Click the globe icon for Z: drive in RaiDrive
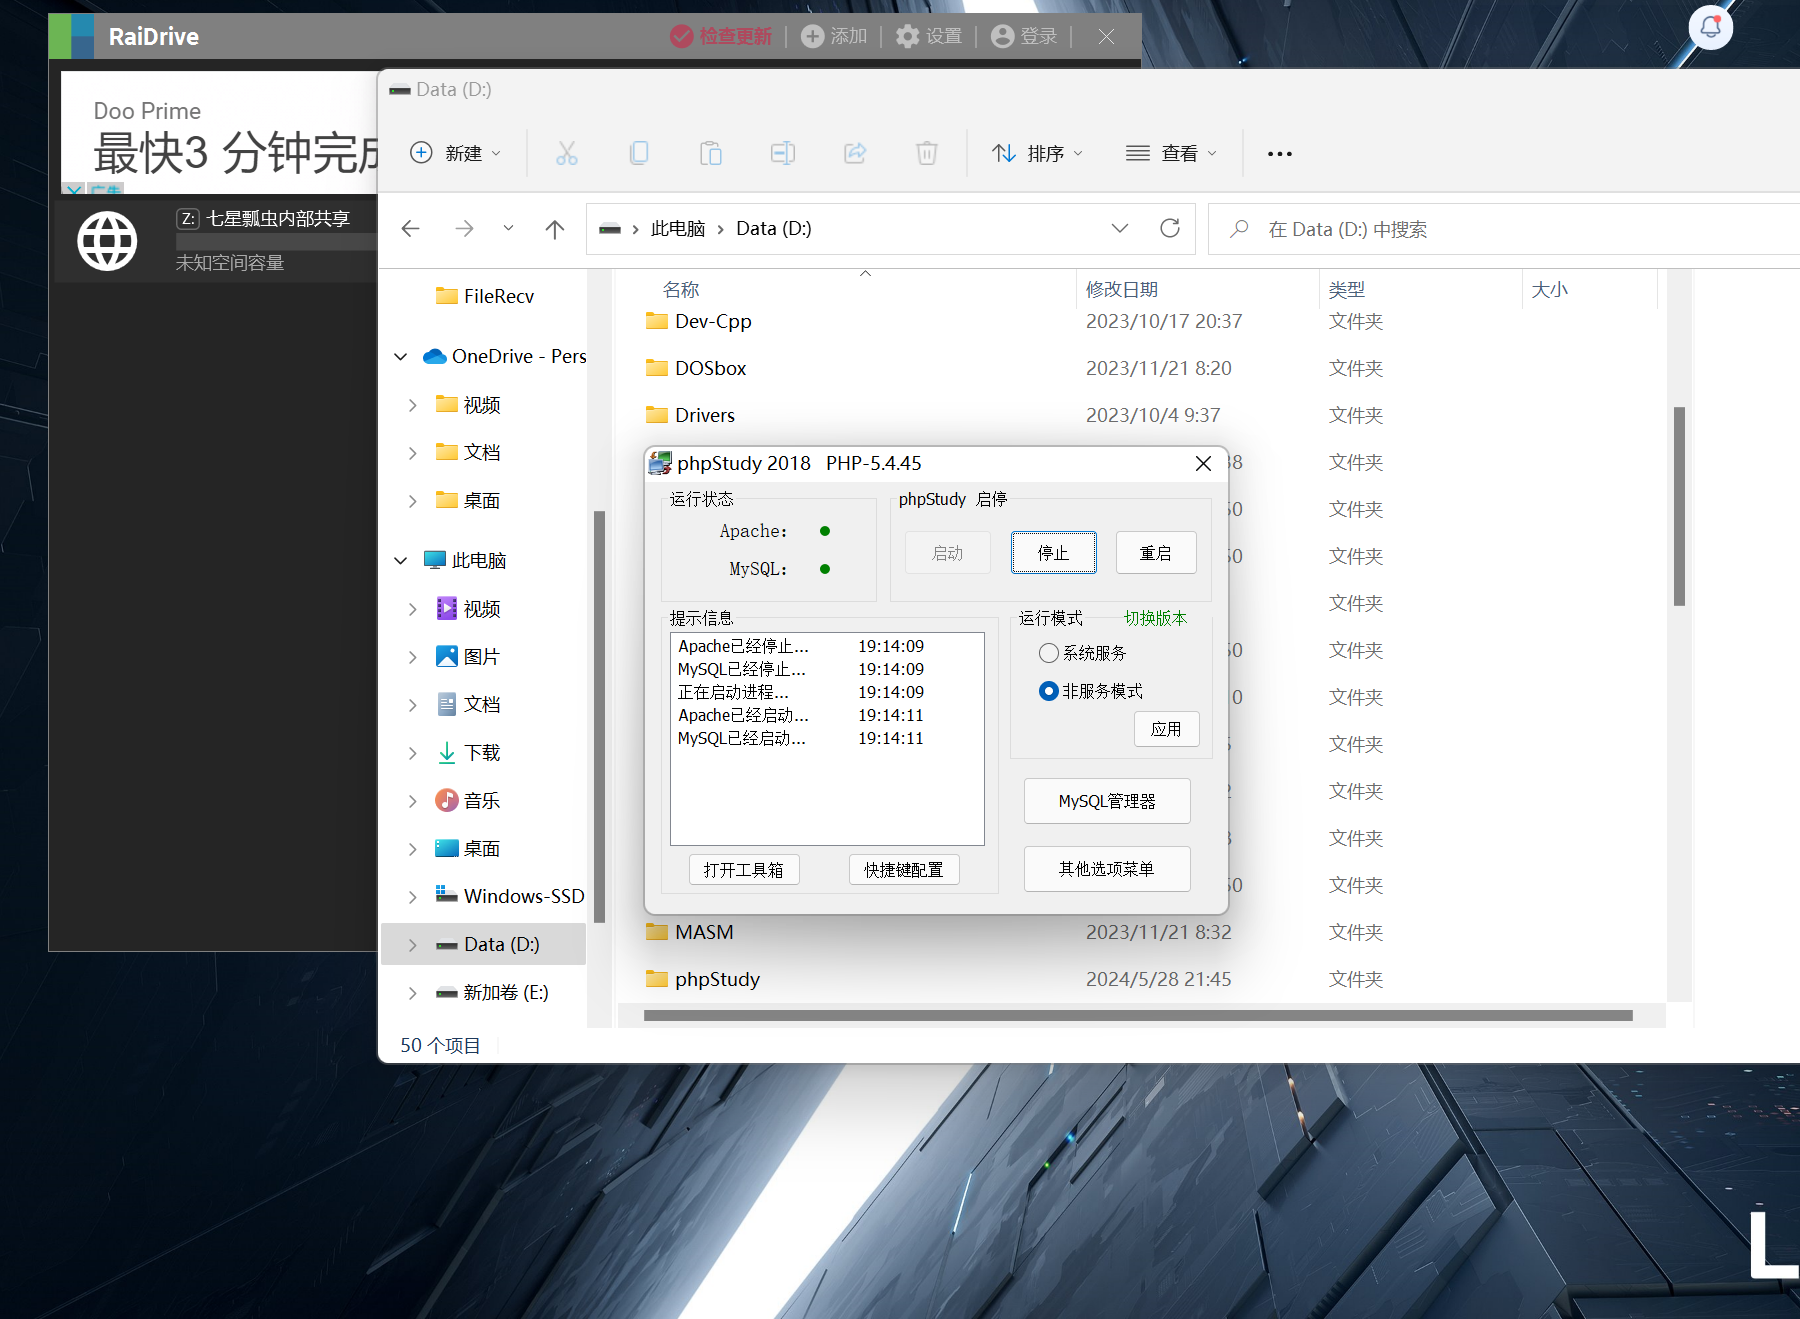The image size is (1800, 1319). tap(108, 241)
